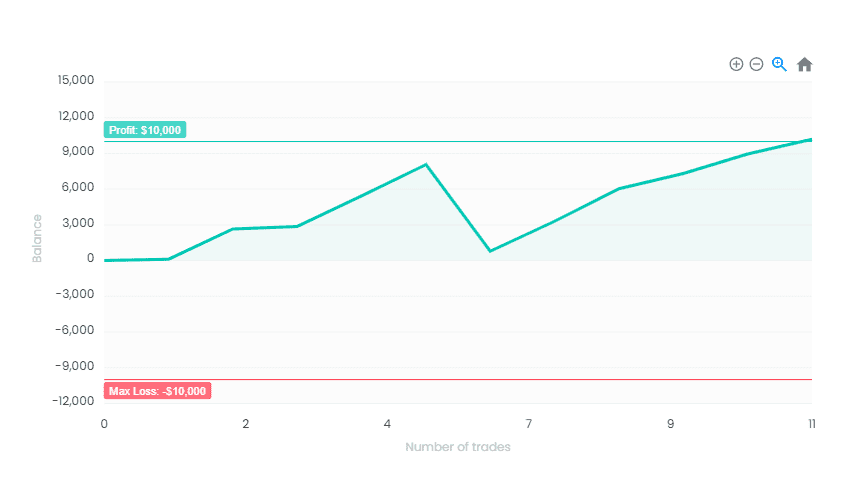Click the line's end point at trade 11
The image size is (843, 486).
811,139
